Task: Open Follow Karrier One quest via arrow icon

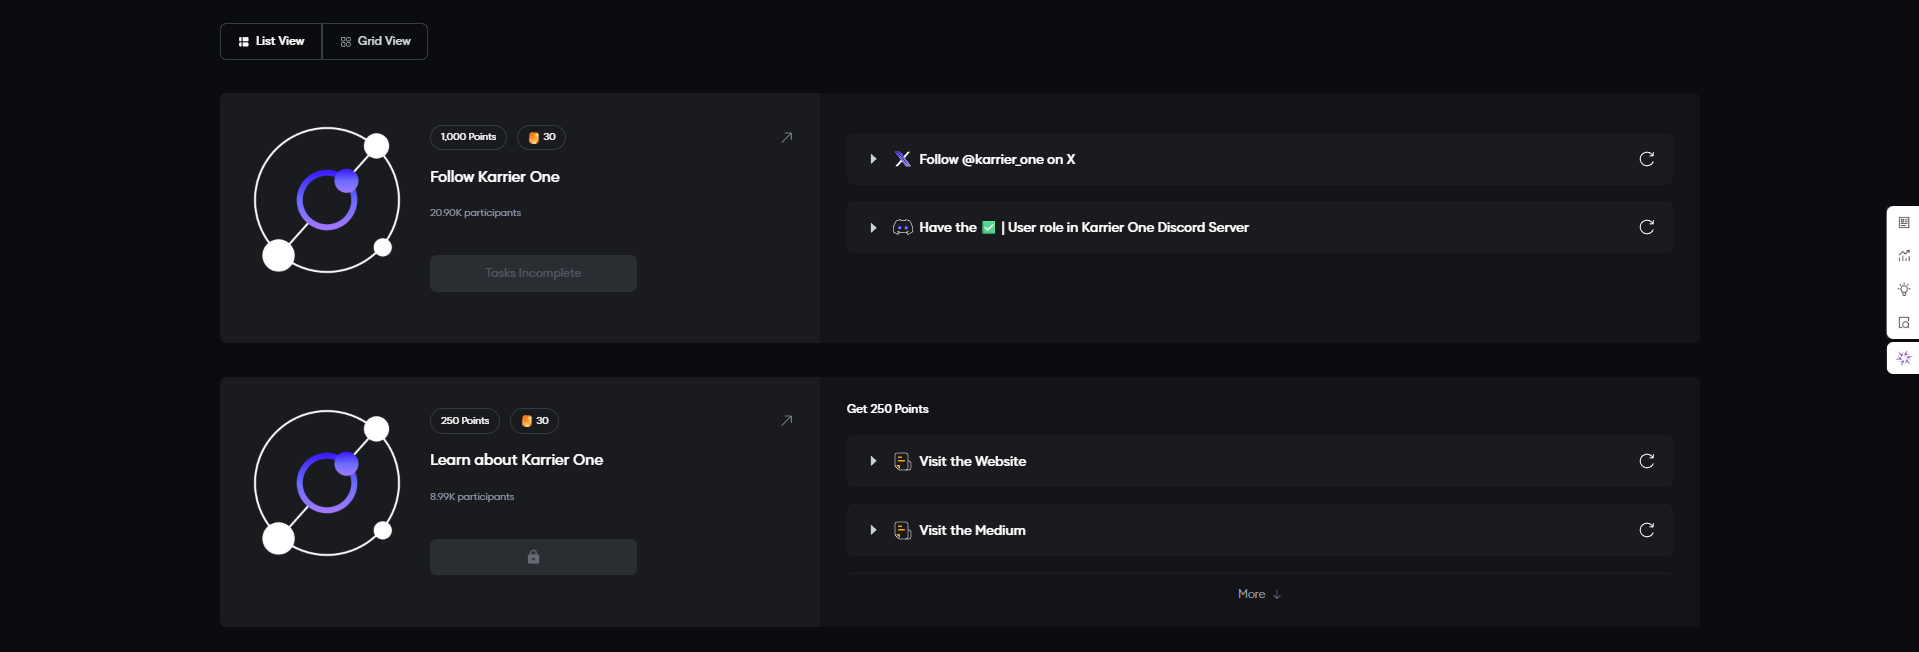Action: point(787,137)
